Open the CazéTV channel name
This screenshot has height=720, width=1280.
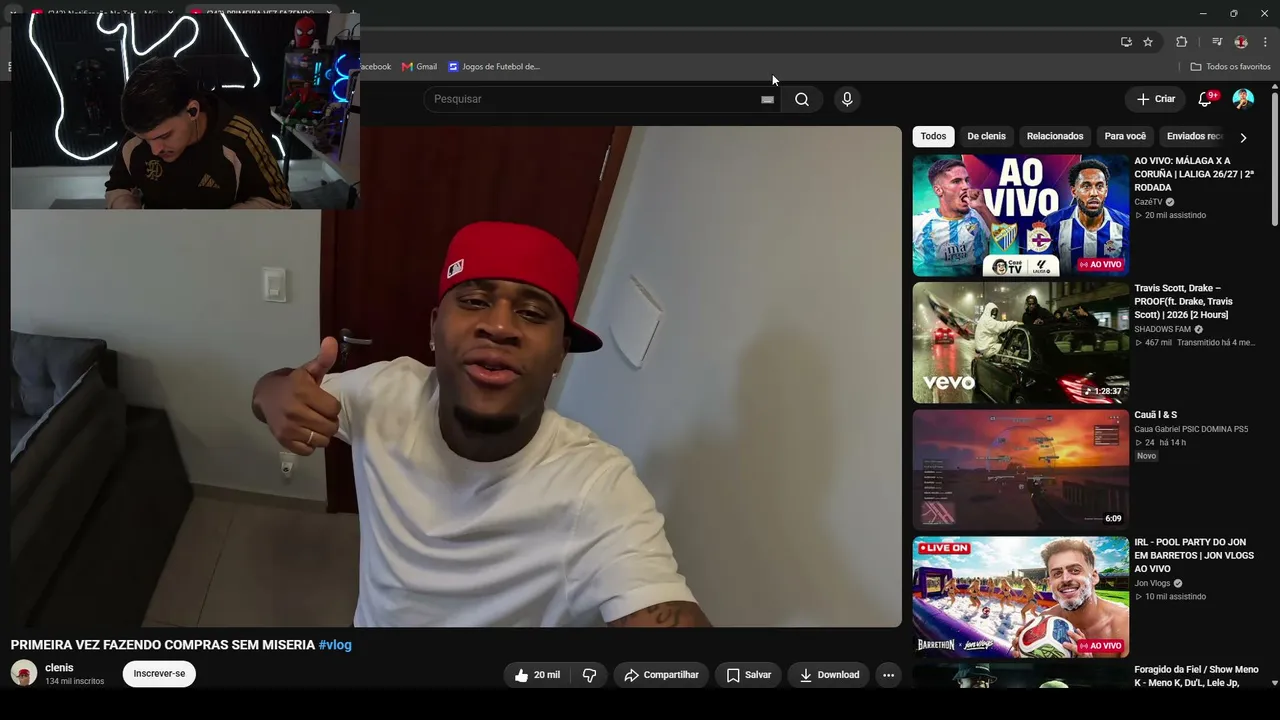point(1149,202)
